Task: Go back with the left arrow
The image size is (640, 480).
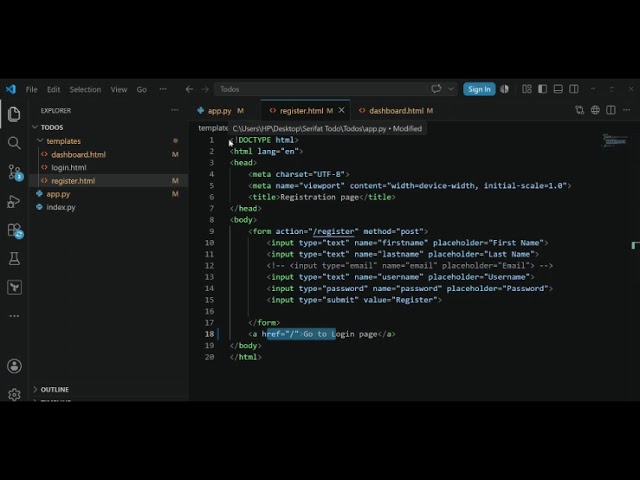Action: point(189,89)
